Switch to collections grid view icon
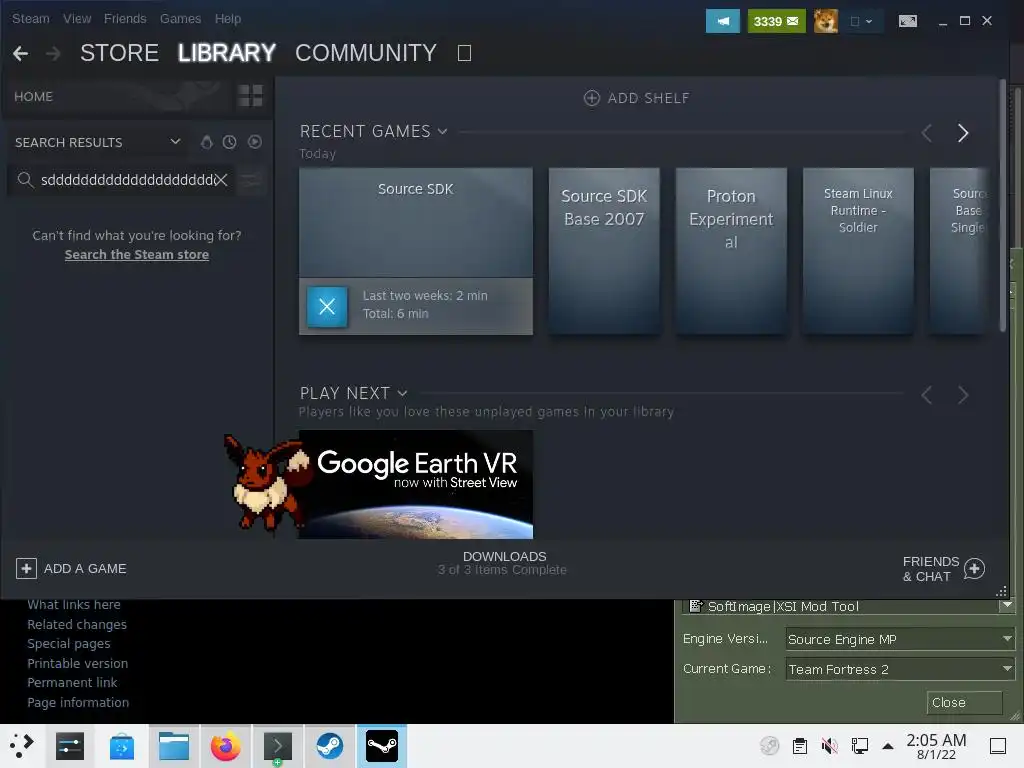 pyautogui.click(x=250, y=96)
